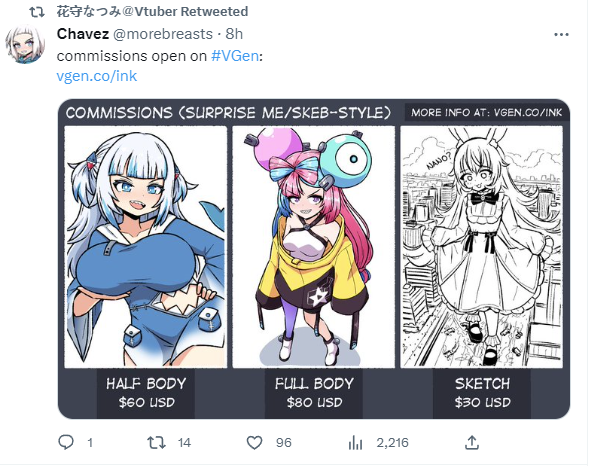The width and height of the screenshot is (589, 466).
Task: Click the 2,216 views count
Action: (392, 443)
